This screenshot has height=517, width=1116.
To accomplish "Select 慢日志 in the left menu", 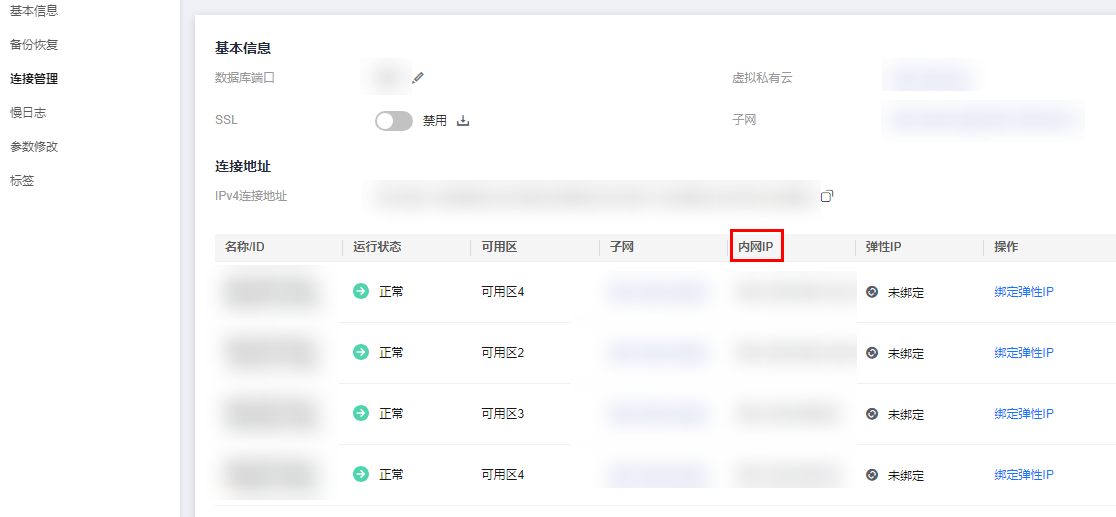I will click(28, 113).
